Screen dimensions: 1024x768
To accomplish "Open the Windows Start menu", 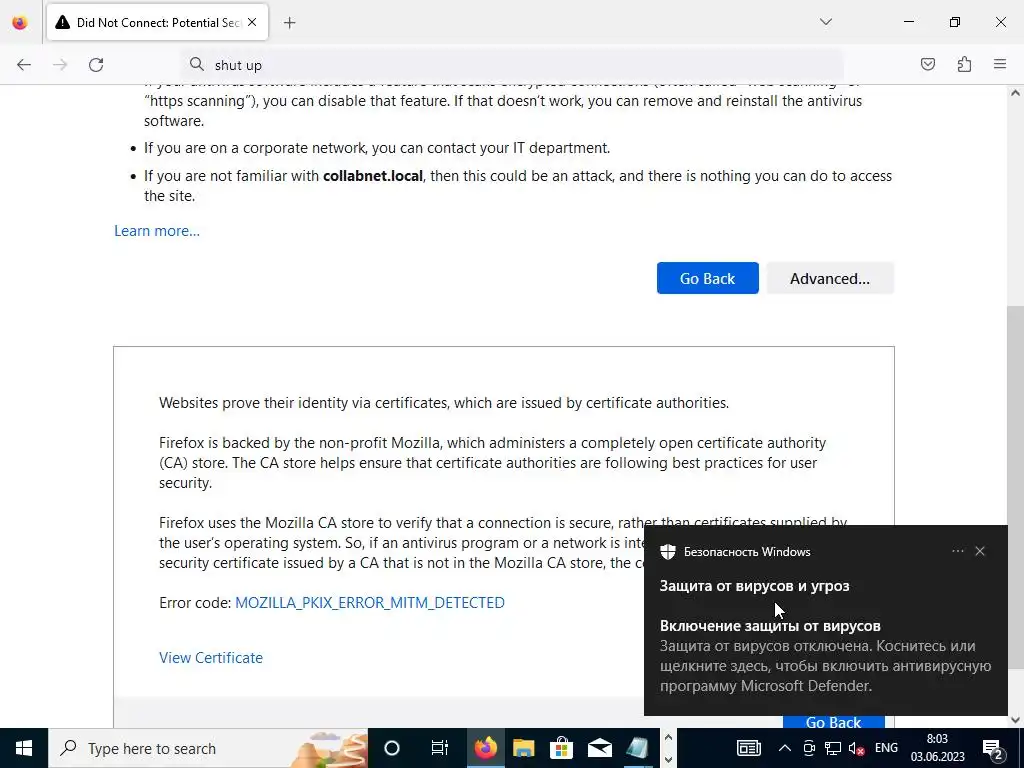I will (24, 748).
